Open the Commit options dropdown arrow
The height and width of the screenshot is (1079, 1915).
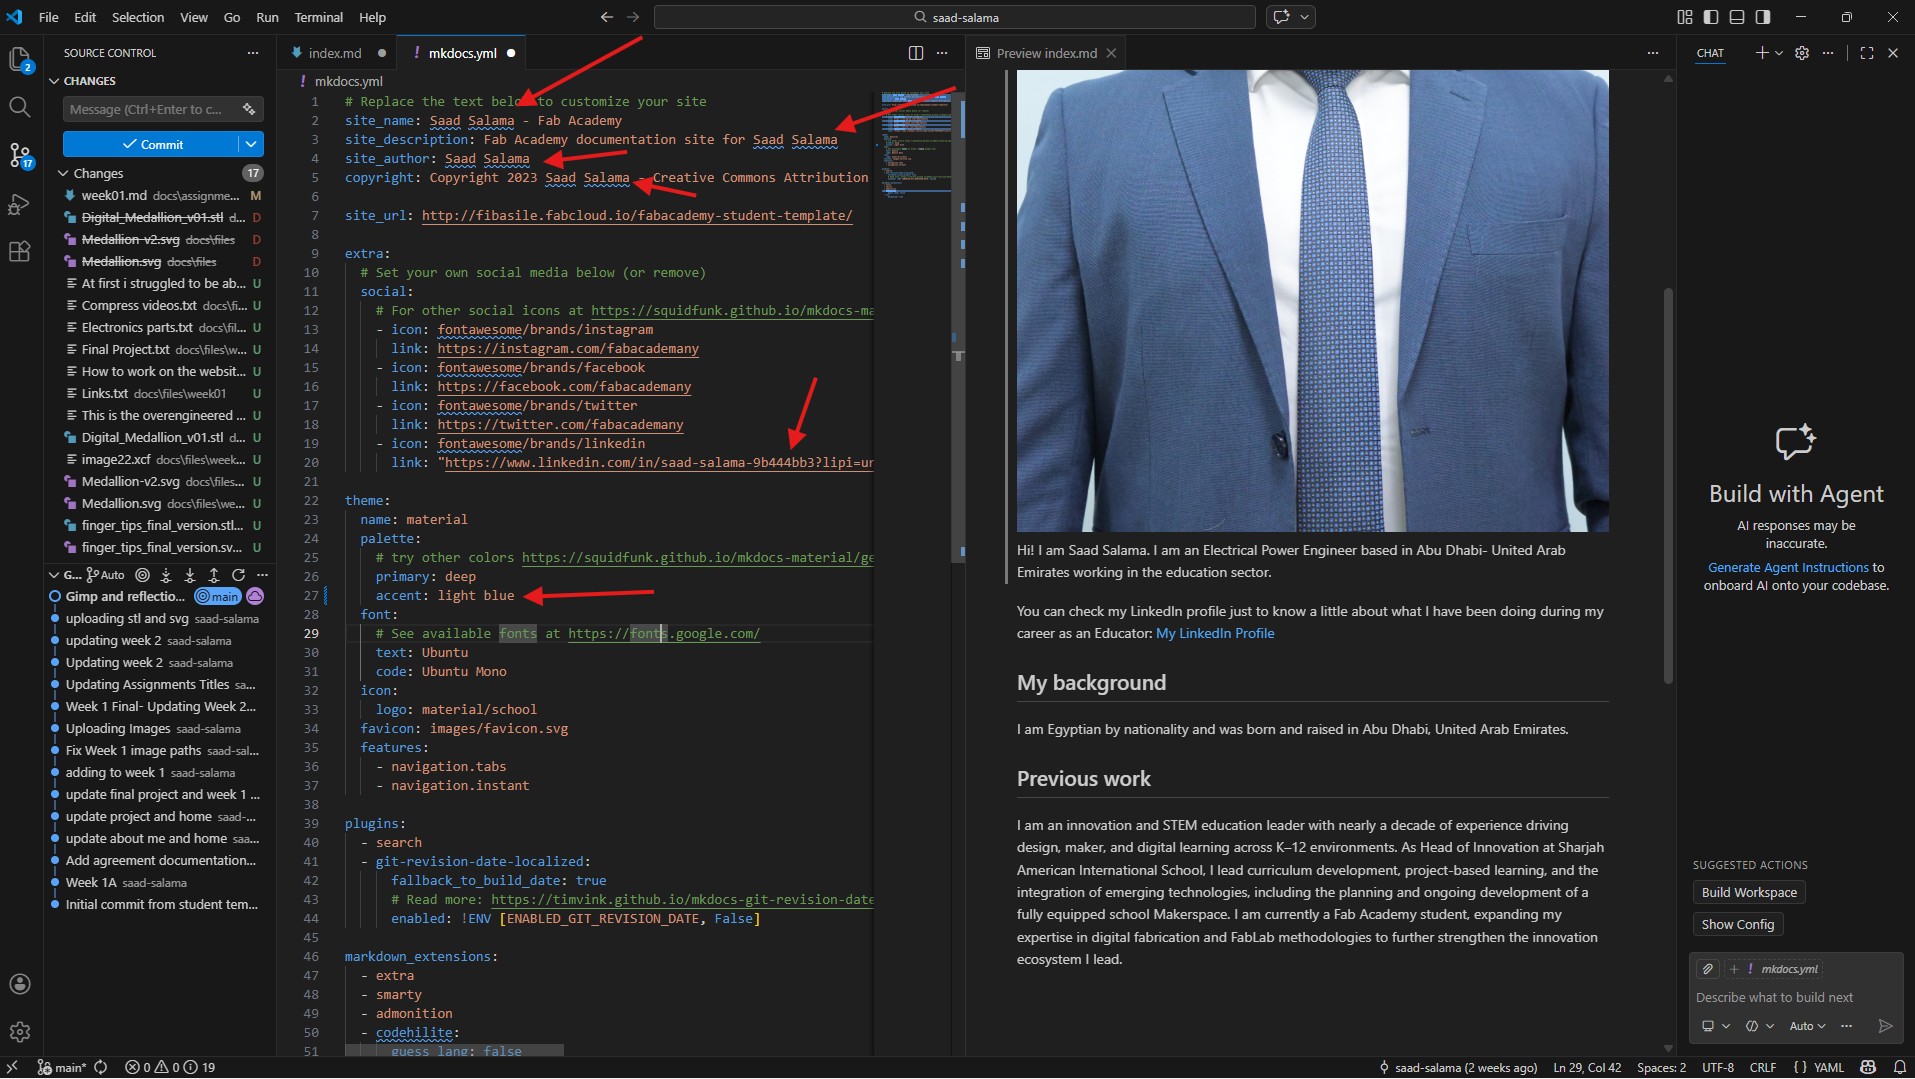tap(251, 145)
